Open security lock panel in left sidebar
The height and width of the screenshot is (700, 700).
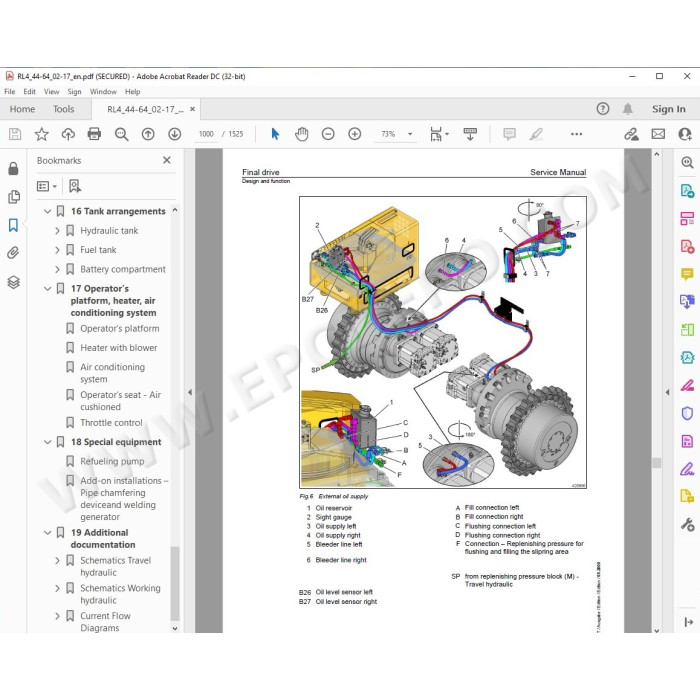click(13, 168)
